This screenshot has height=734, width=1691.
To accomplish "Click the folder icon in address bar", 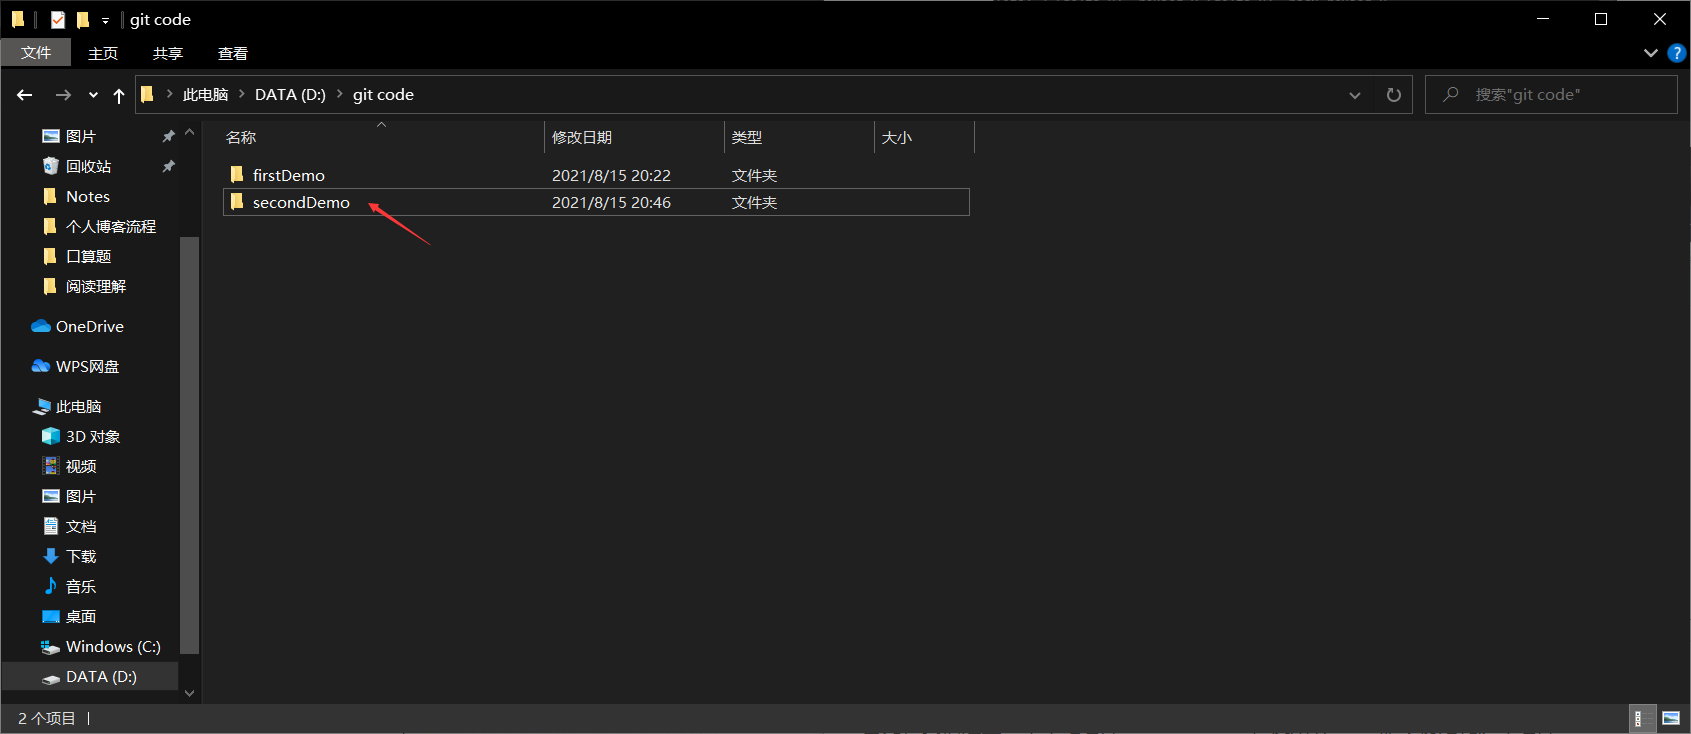I will tap(147, 95).
